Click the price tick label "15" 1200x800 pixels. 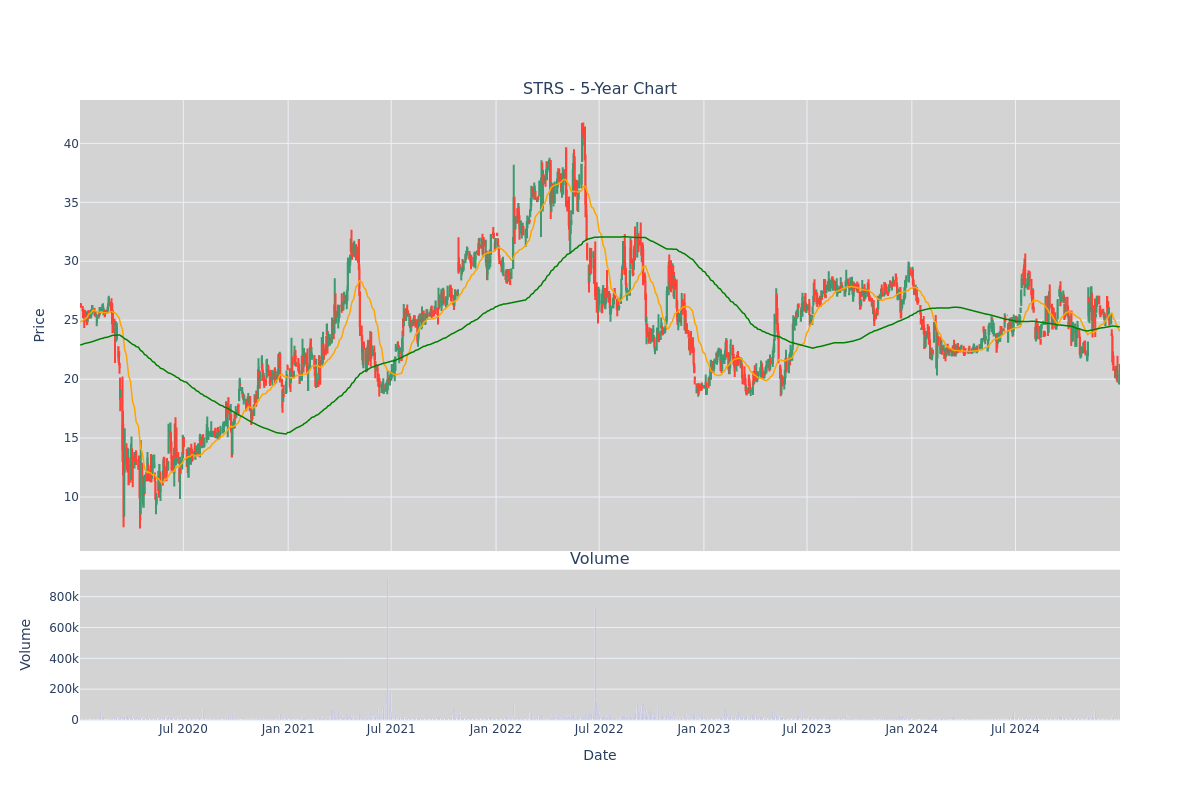pos(71,438)
